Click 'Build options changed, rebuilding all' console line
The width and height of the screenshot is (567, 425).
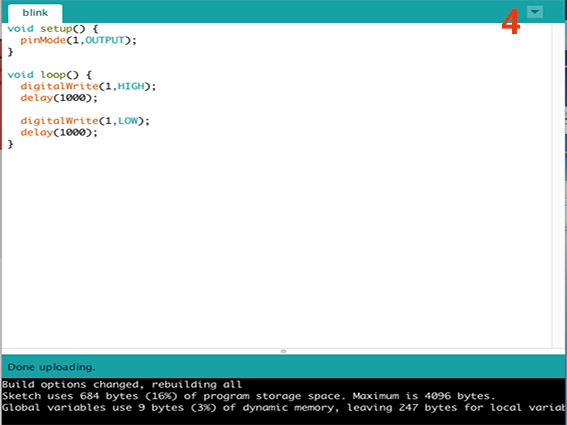(x=122, y=384)
